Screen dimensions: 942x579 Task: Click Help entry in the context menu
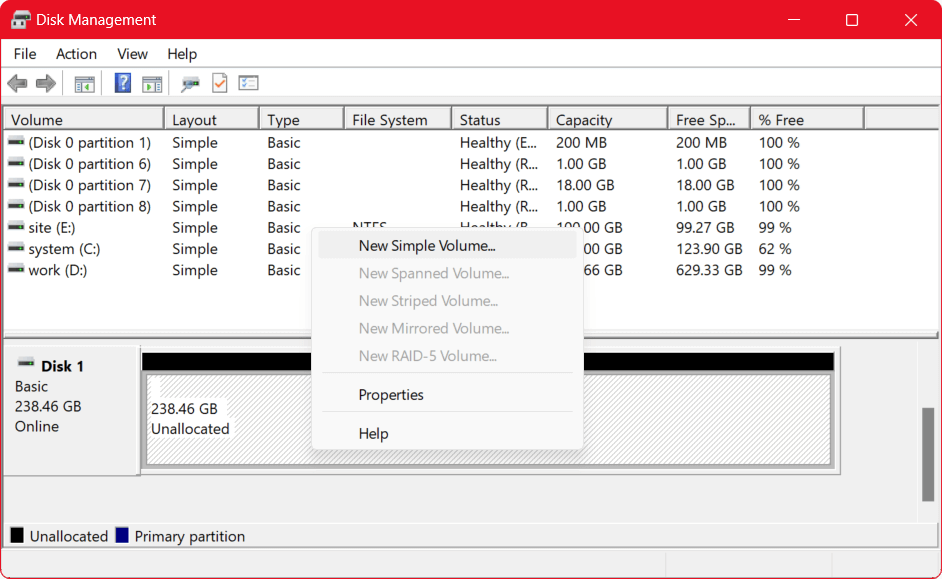coord(375,433)
